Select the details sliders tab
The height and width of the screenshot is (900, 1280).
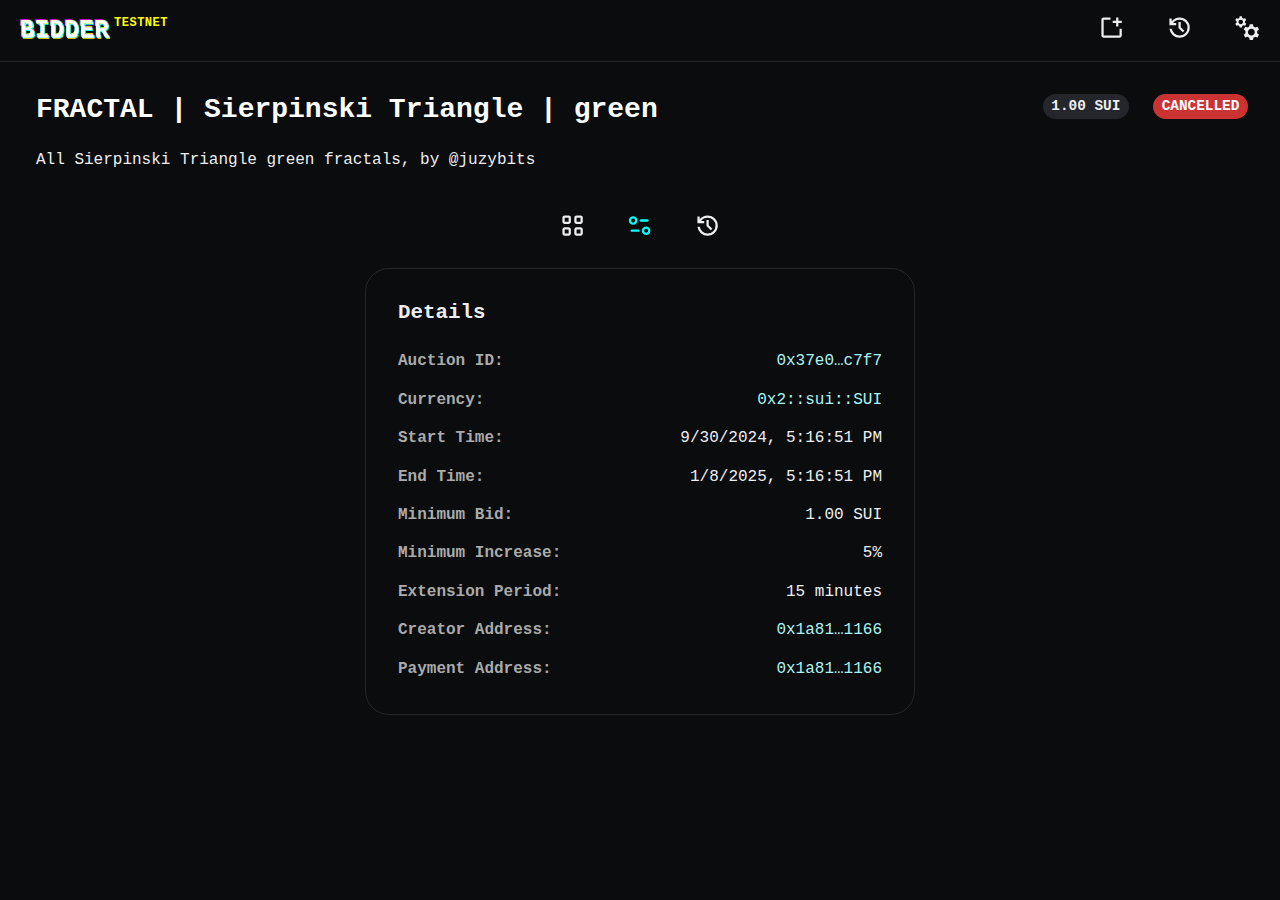tap(640, 226)
